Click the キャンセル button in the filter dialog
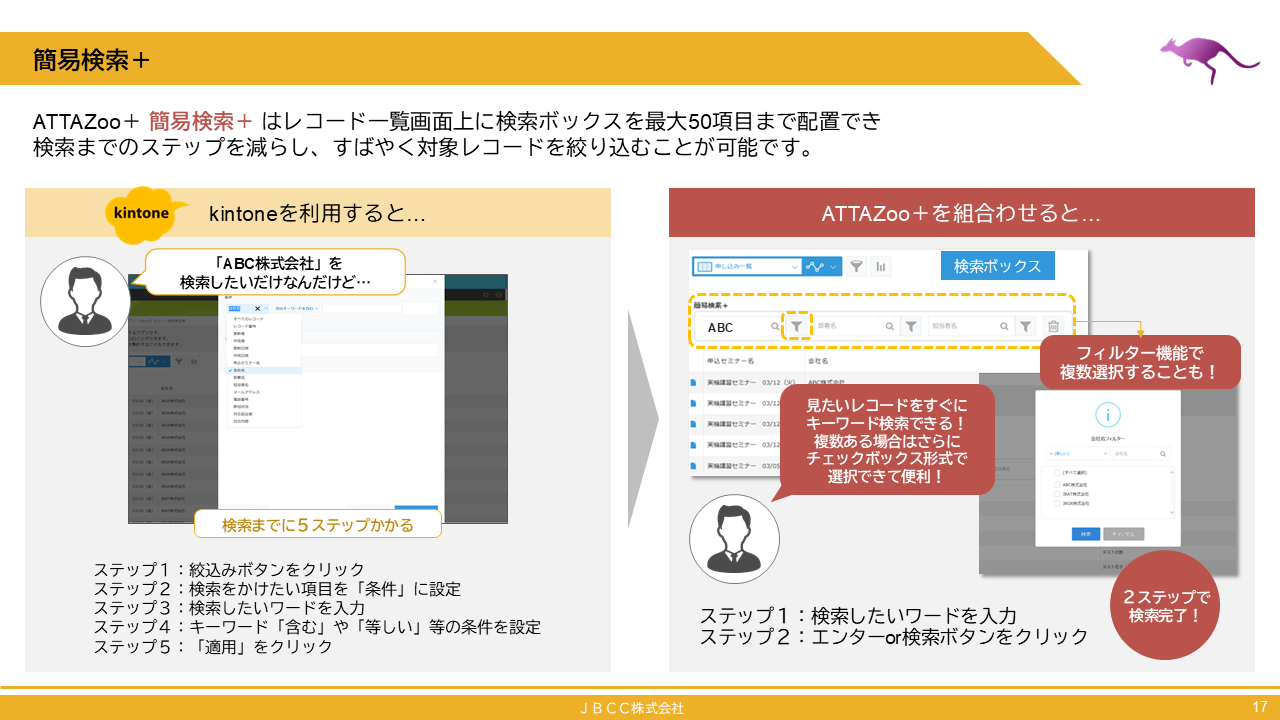 pyautogui.click(x=1124, y=534)
